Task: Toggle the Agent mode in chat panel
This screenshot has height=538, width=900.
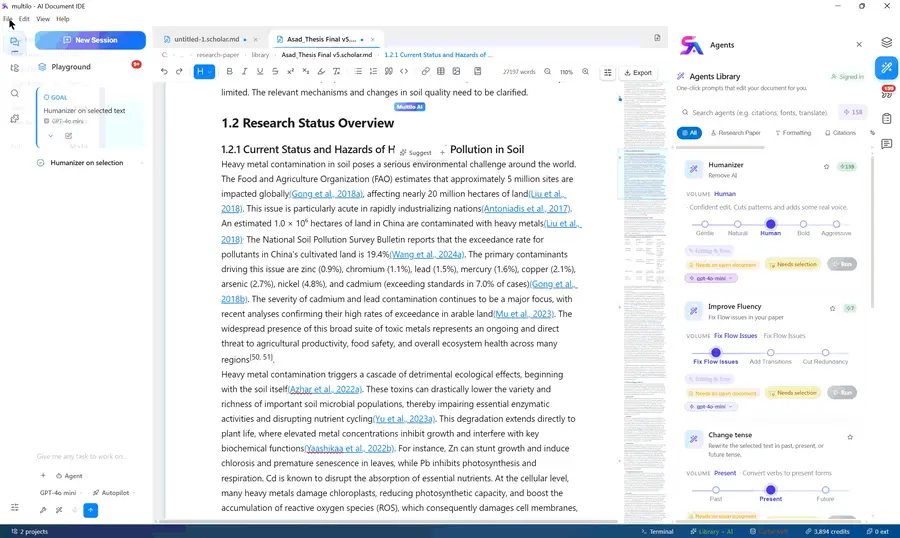Action: click(x=69, y=475)
